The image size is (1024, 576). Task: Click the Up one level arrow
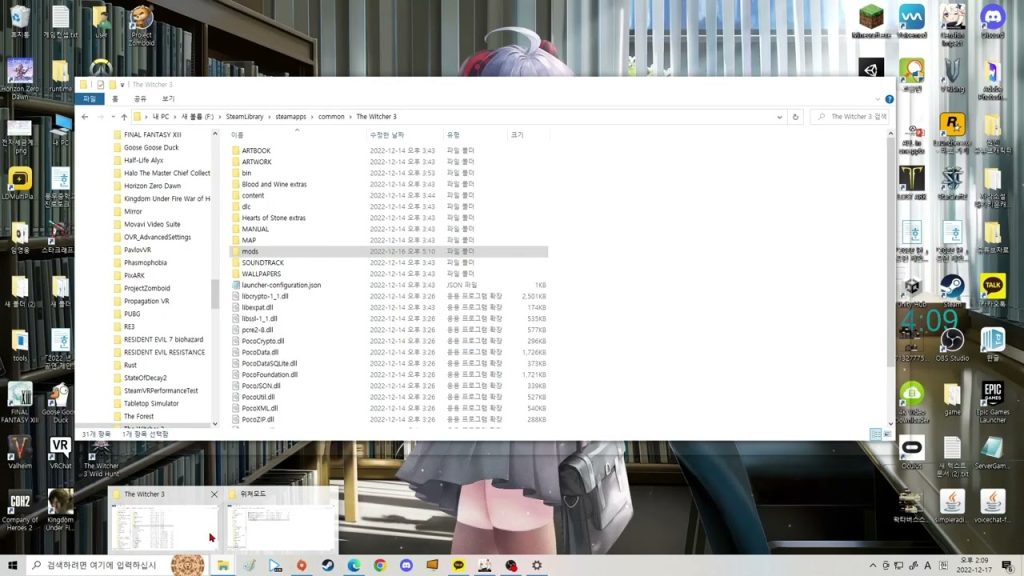coord(123,117)
